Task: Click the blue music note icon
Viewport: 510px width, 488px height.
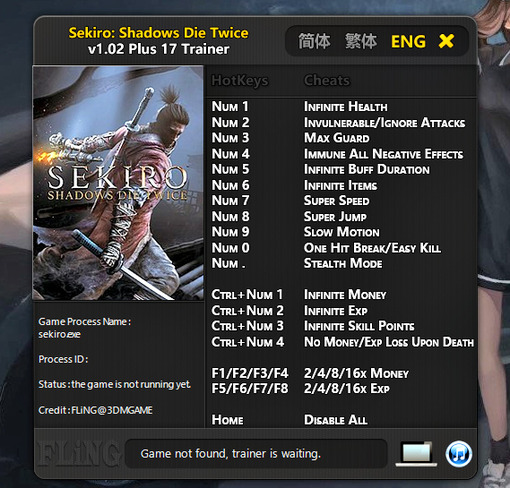Action: click(459, 454)
